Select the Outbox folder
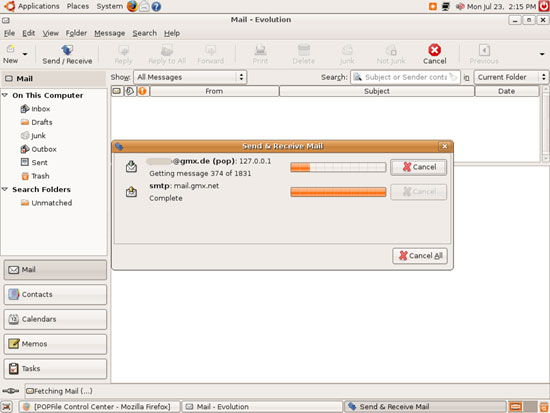Image resolution: width=550 pixels, height=413 pixels. click(x=38, y=149)
